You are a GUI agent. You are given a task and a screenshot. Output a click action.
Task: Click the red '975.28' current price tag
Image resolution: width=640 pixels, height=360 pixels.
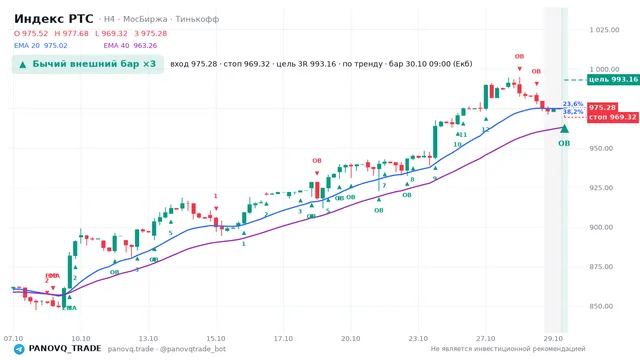click(x=602, y=107)
